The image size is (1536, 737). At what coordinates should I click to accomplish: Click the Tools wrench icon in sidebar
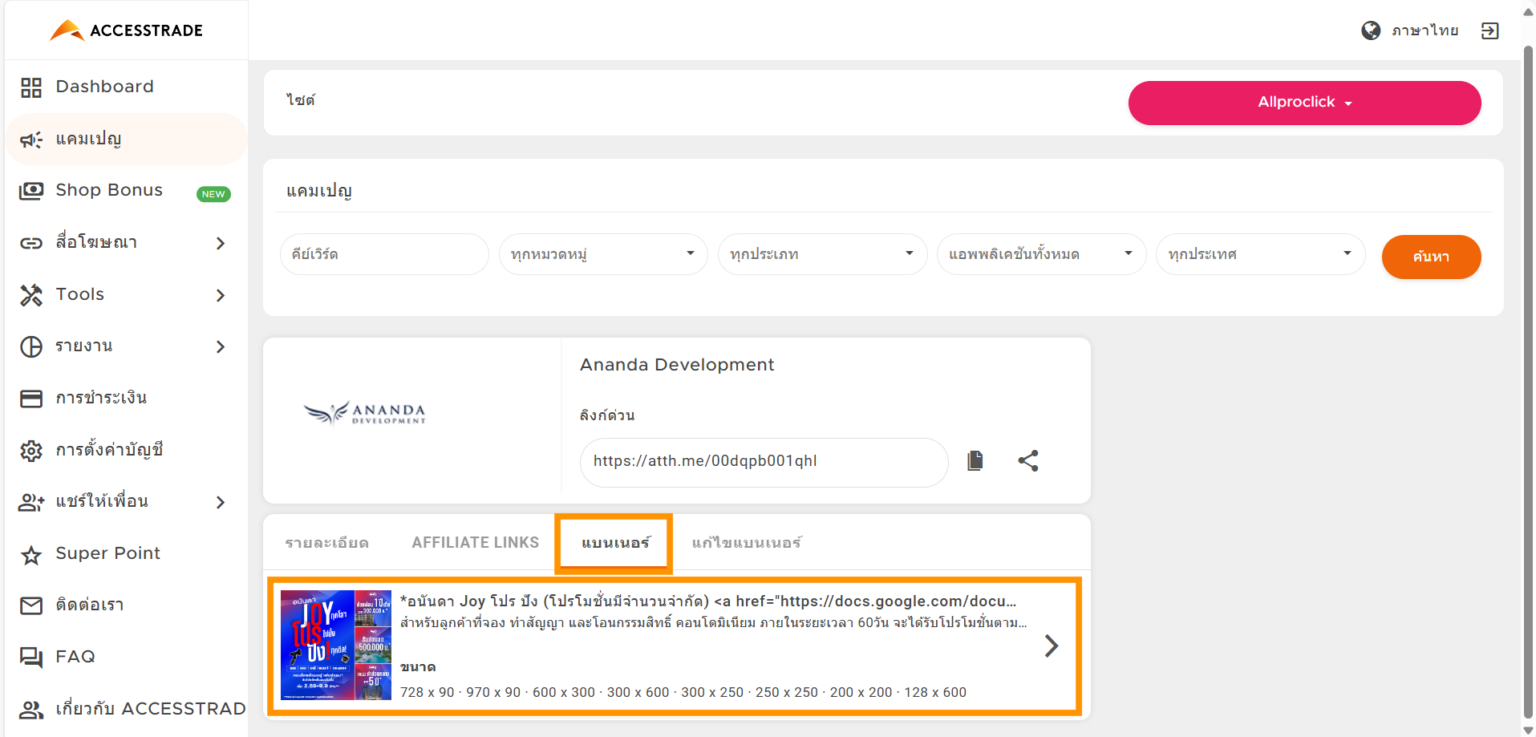tap(30, 294)
